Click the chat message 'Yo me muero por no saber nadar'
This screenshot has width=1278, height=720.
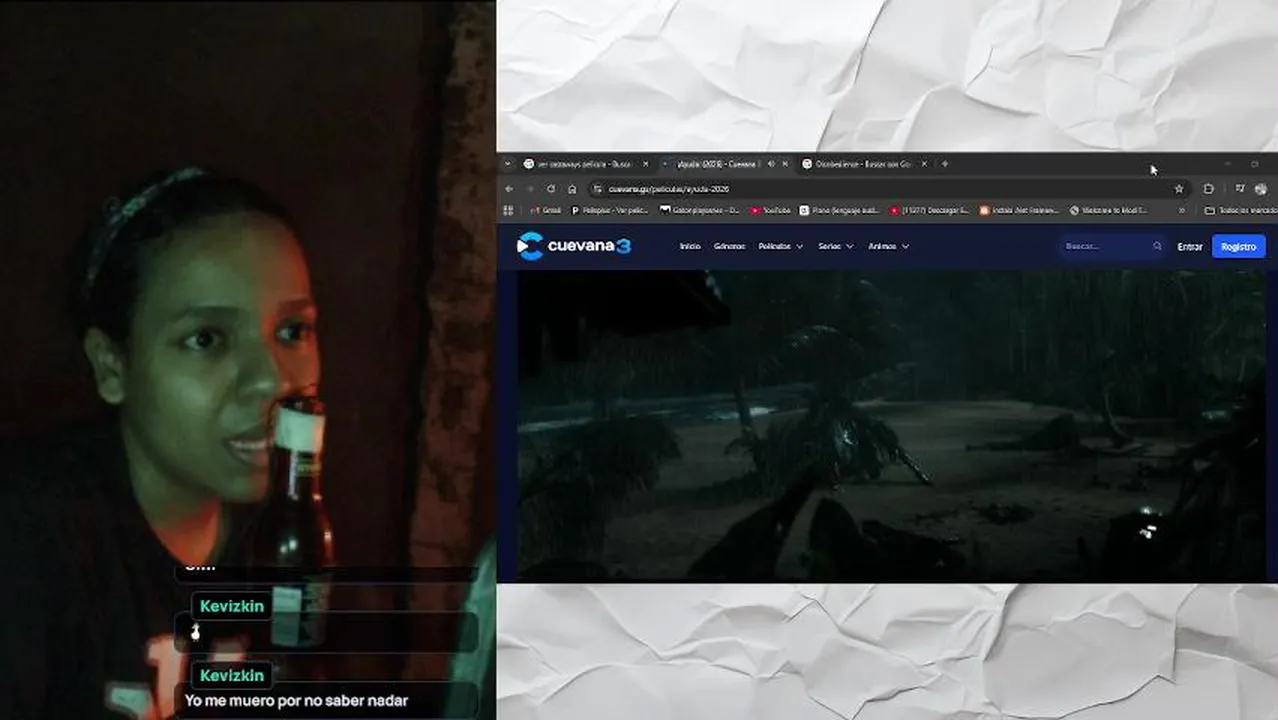(296, 701)
